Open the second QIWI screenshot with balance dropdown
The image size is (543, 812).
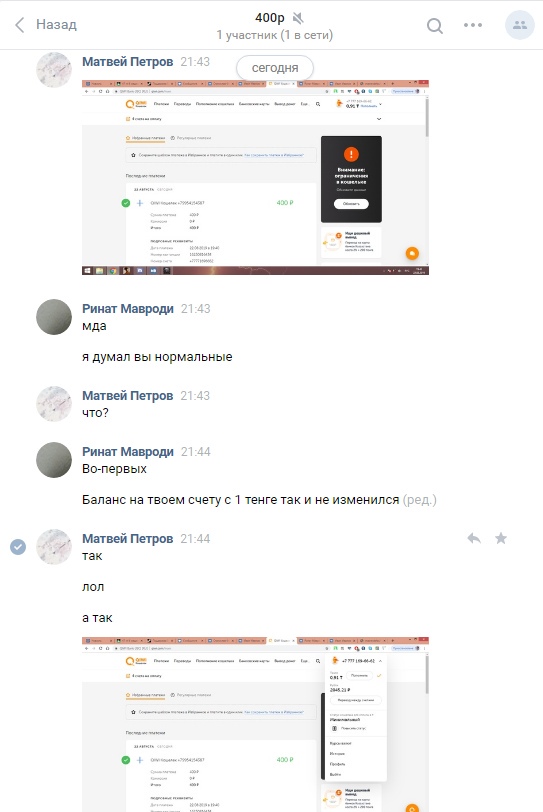(255, 724)
